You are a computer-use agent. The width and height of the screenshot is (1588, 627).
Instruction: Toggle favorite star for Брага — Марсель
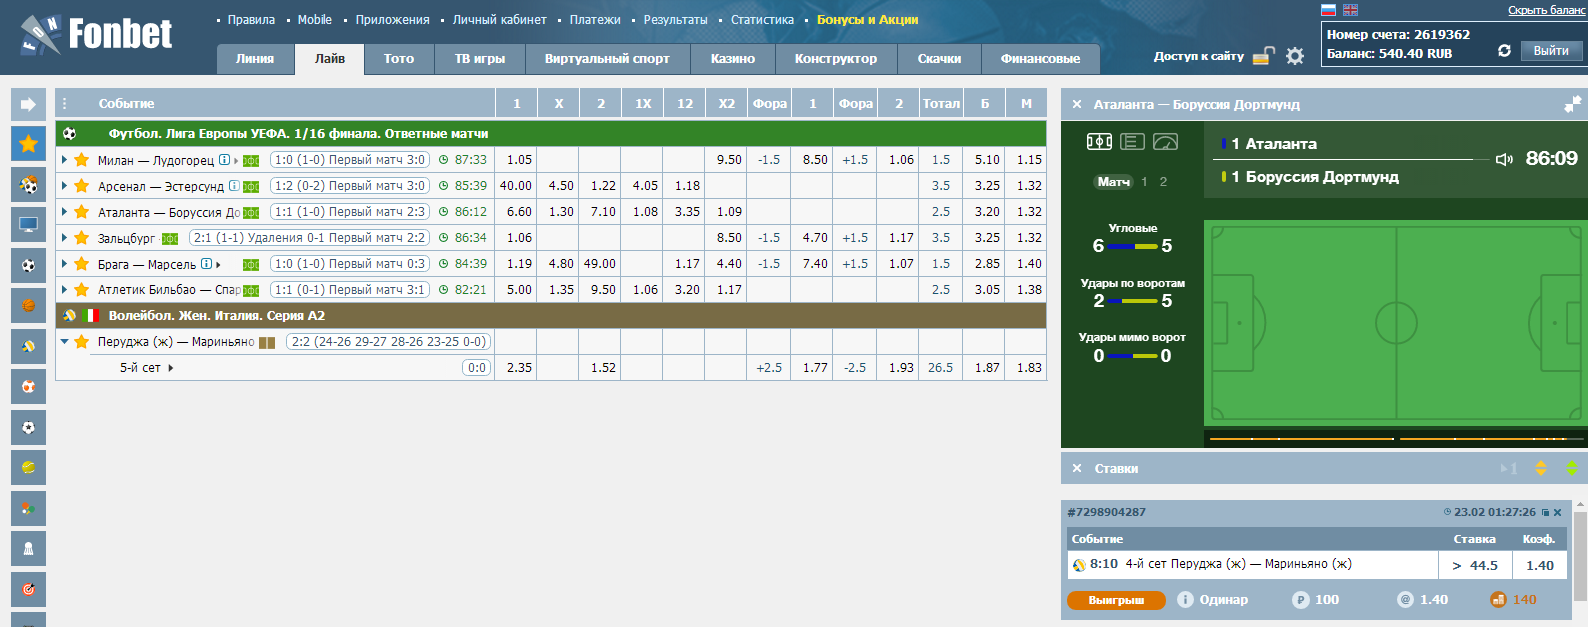tap(82, 264)
